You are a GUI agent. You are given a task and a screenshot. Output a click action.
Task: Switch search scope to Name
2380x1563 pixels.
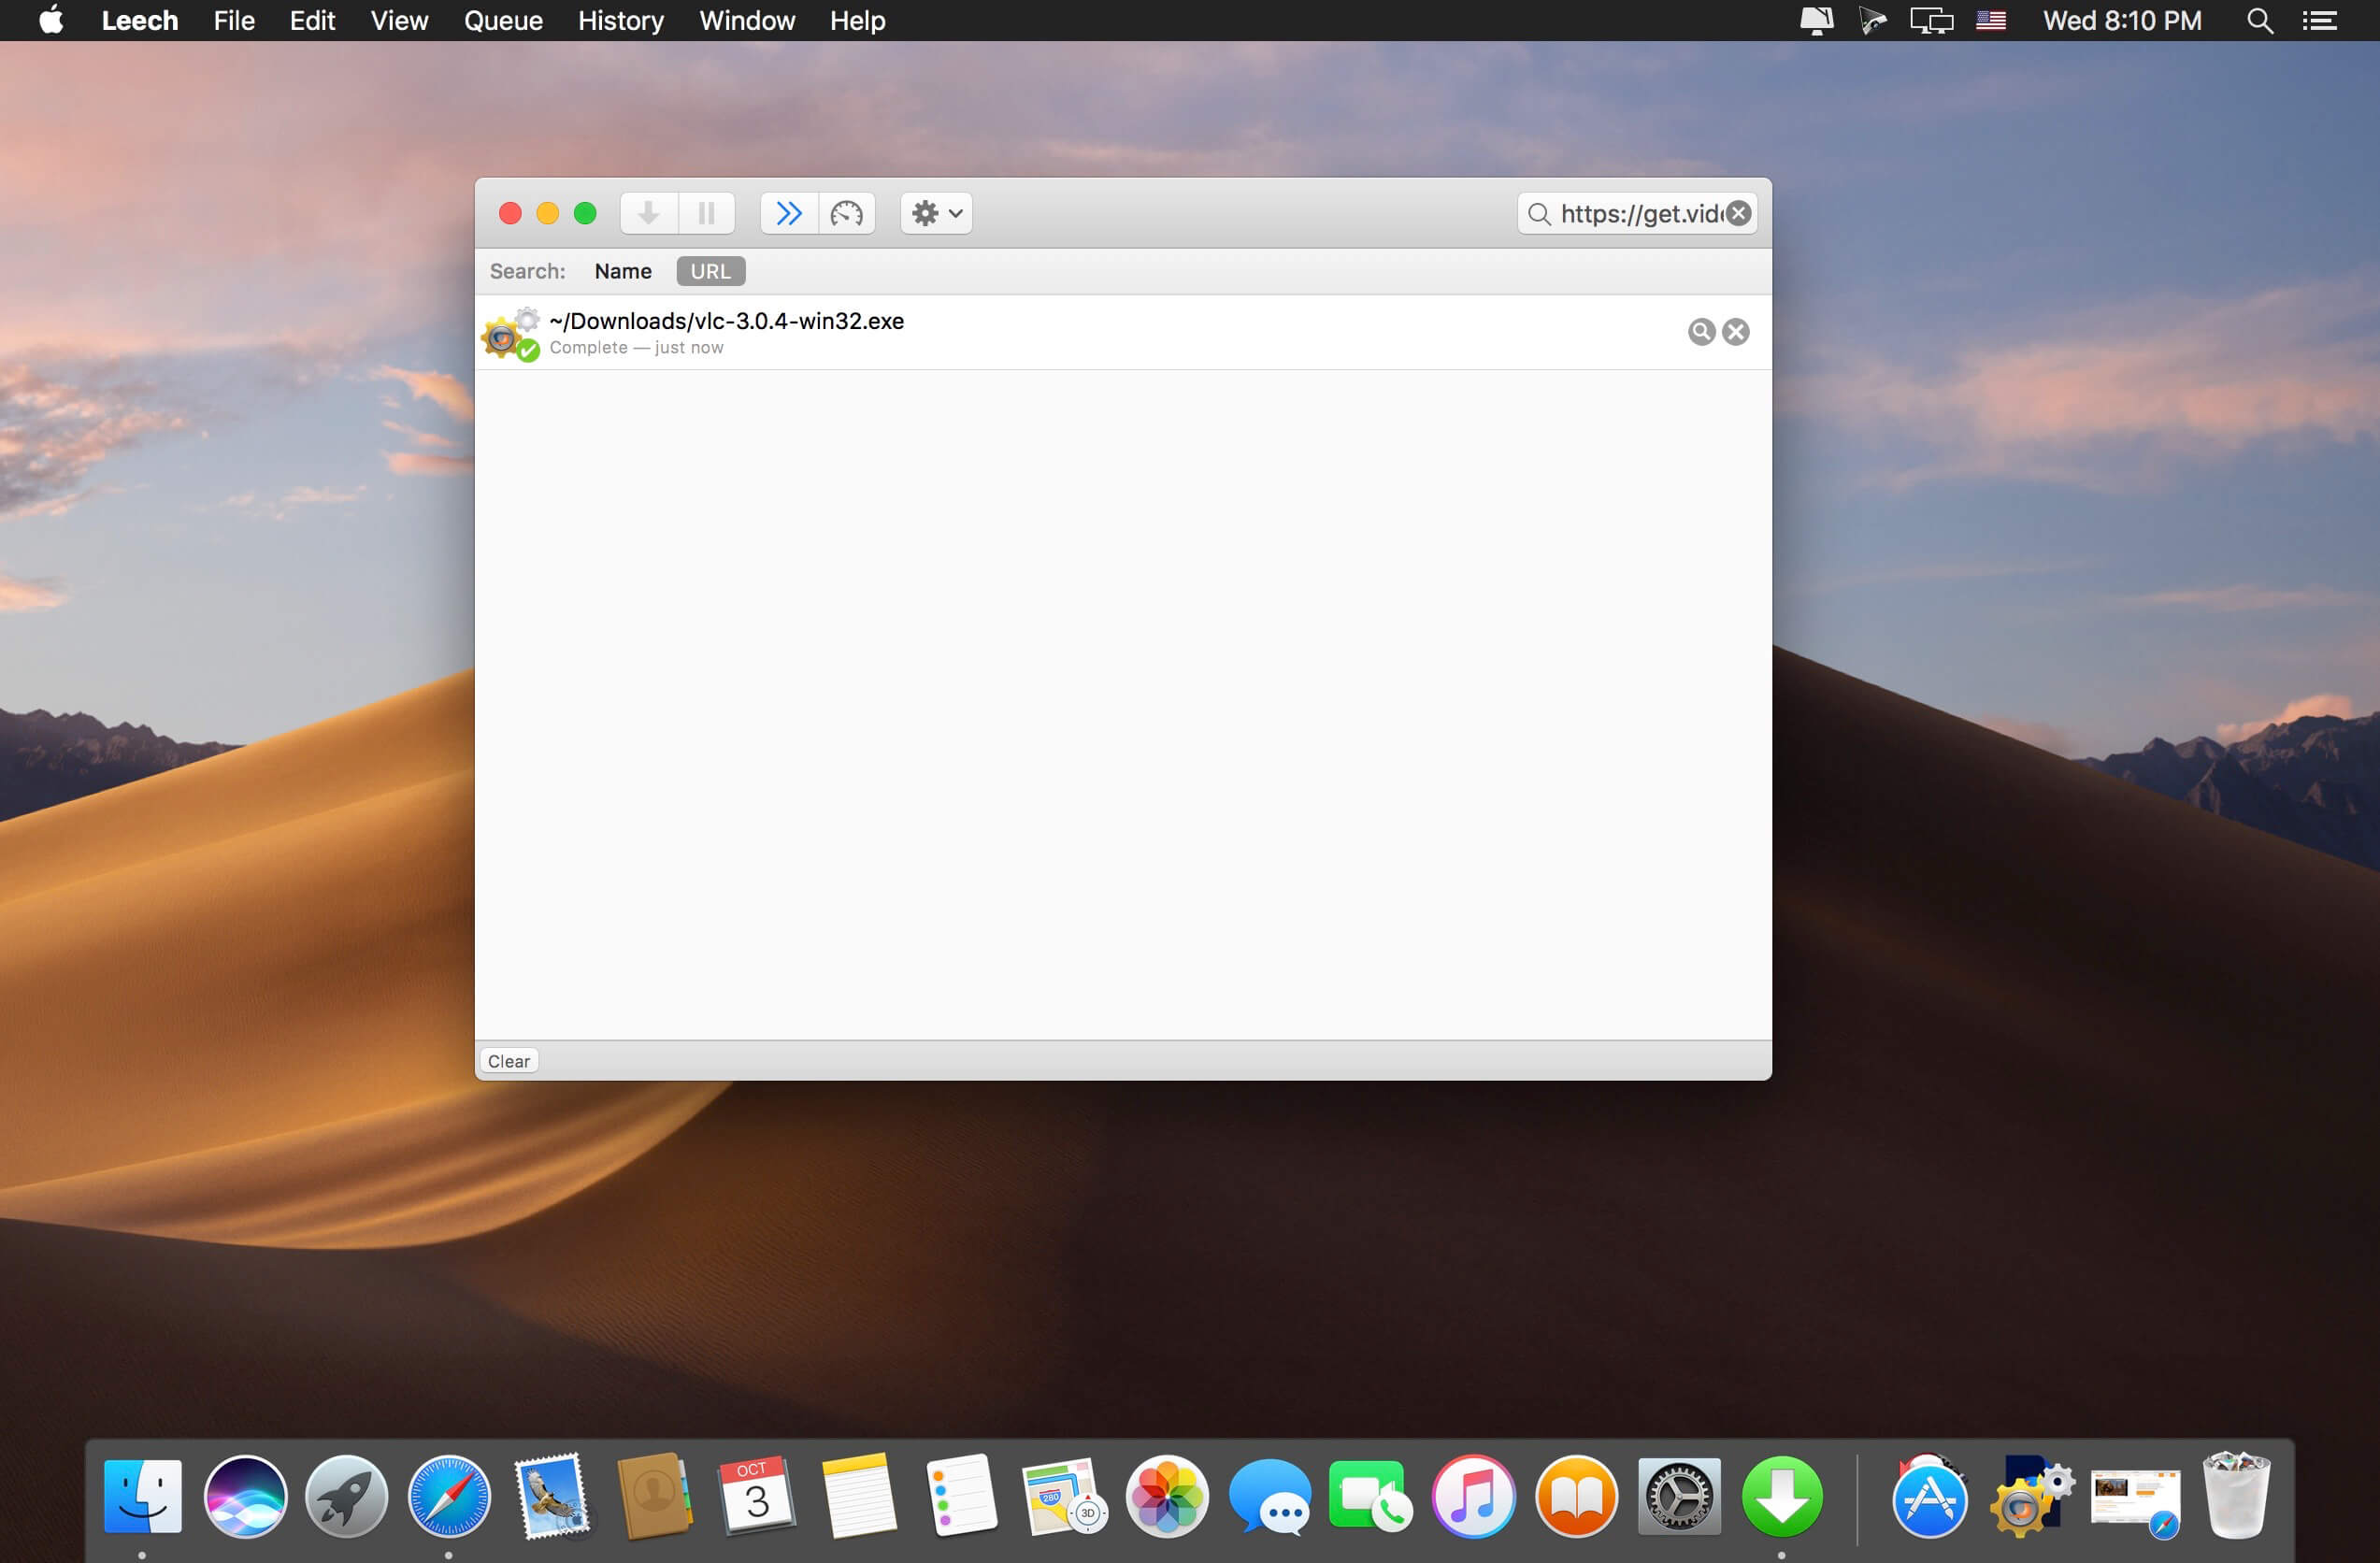622,271
